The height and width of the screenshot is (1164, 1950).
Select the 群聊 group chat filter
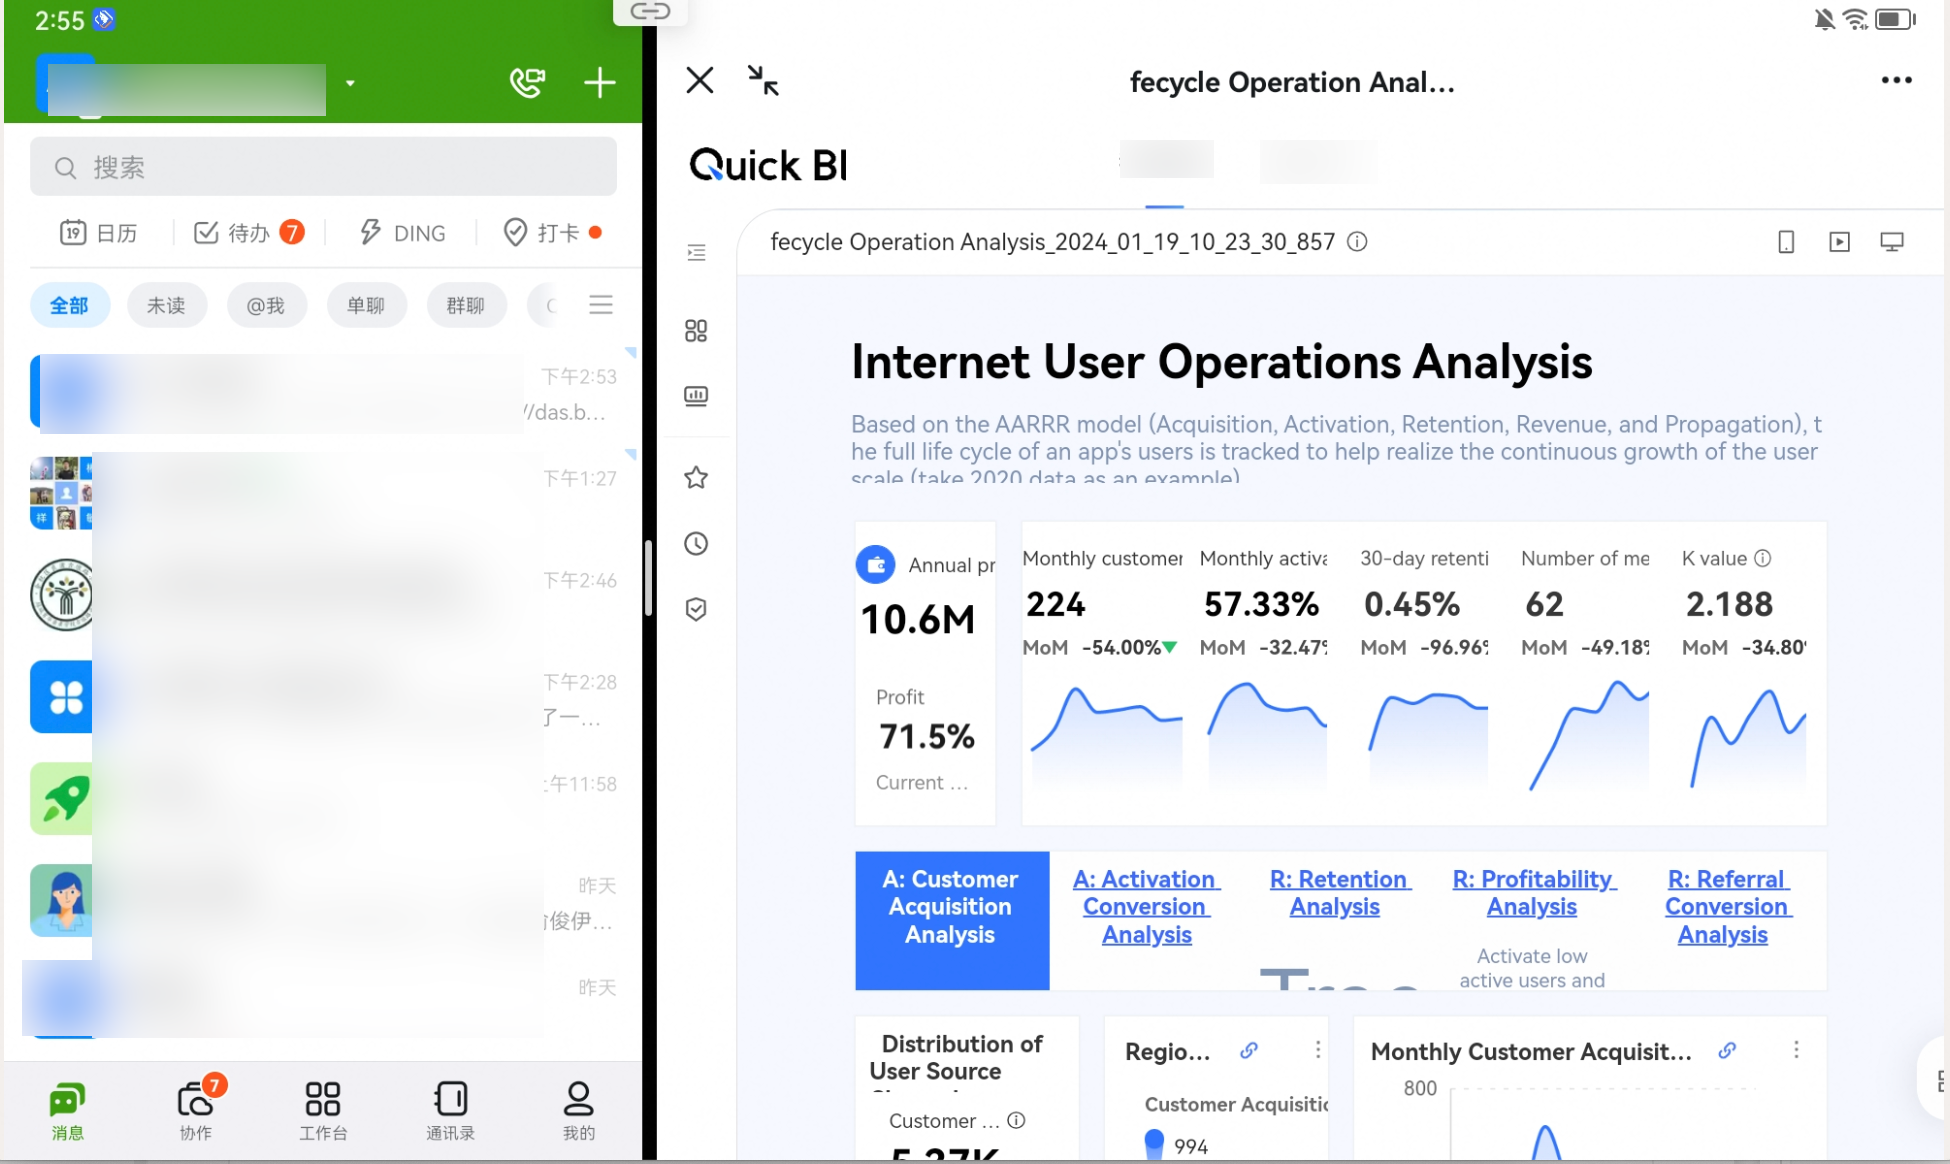[465, 305]
